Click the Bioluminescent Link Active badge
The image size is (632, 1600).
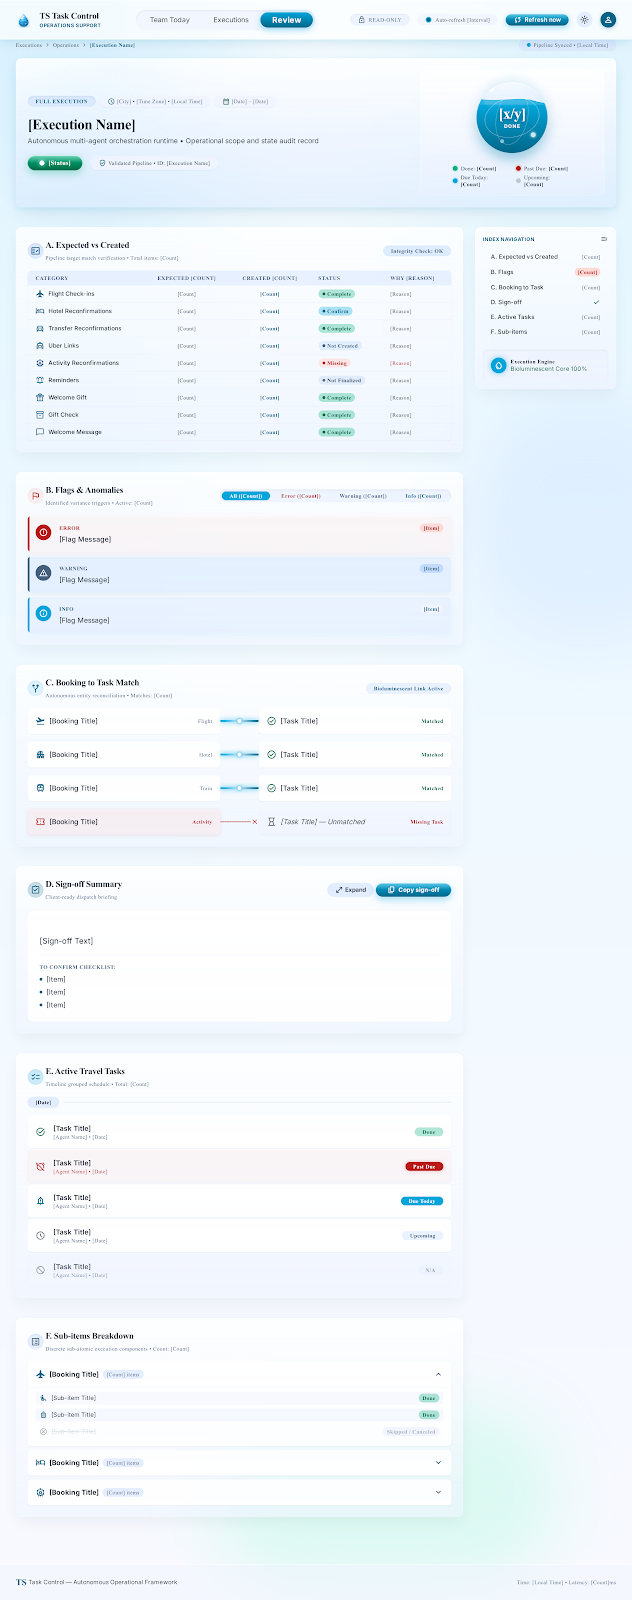pos(408,689)
